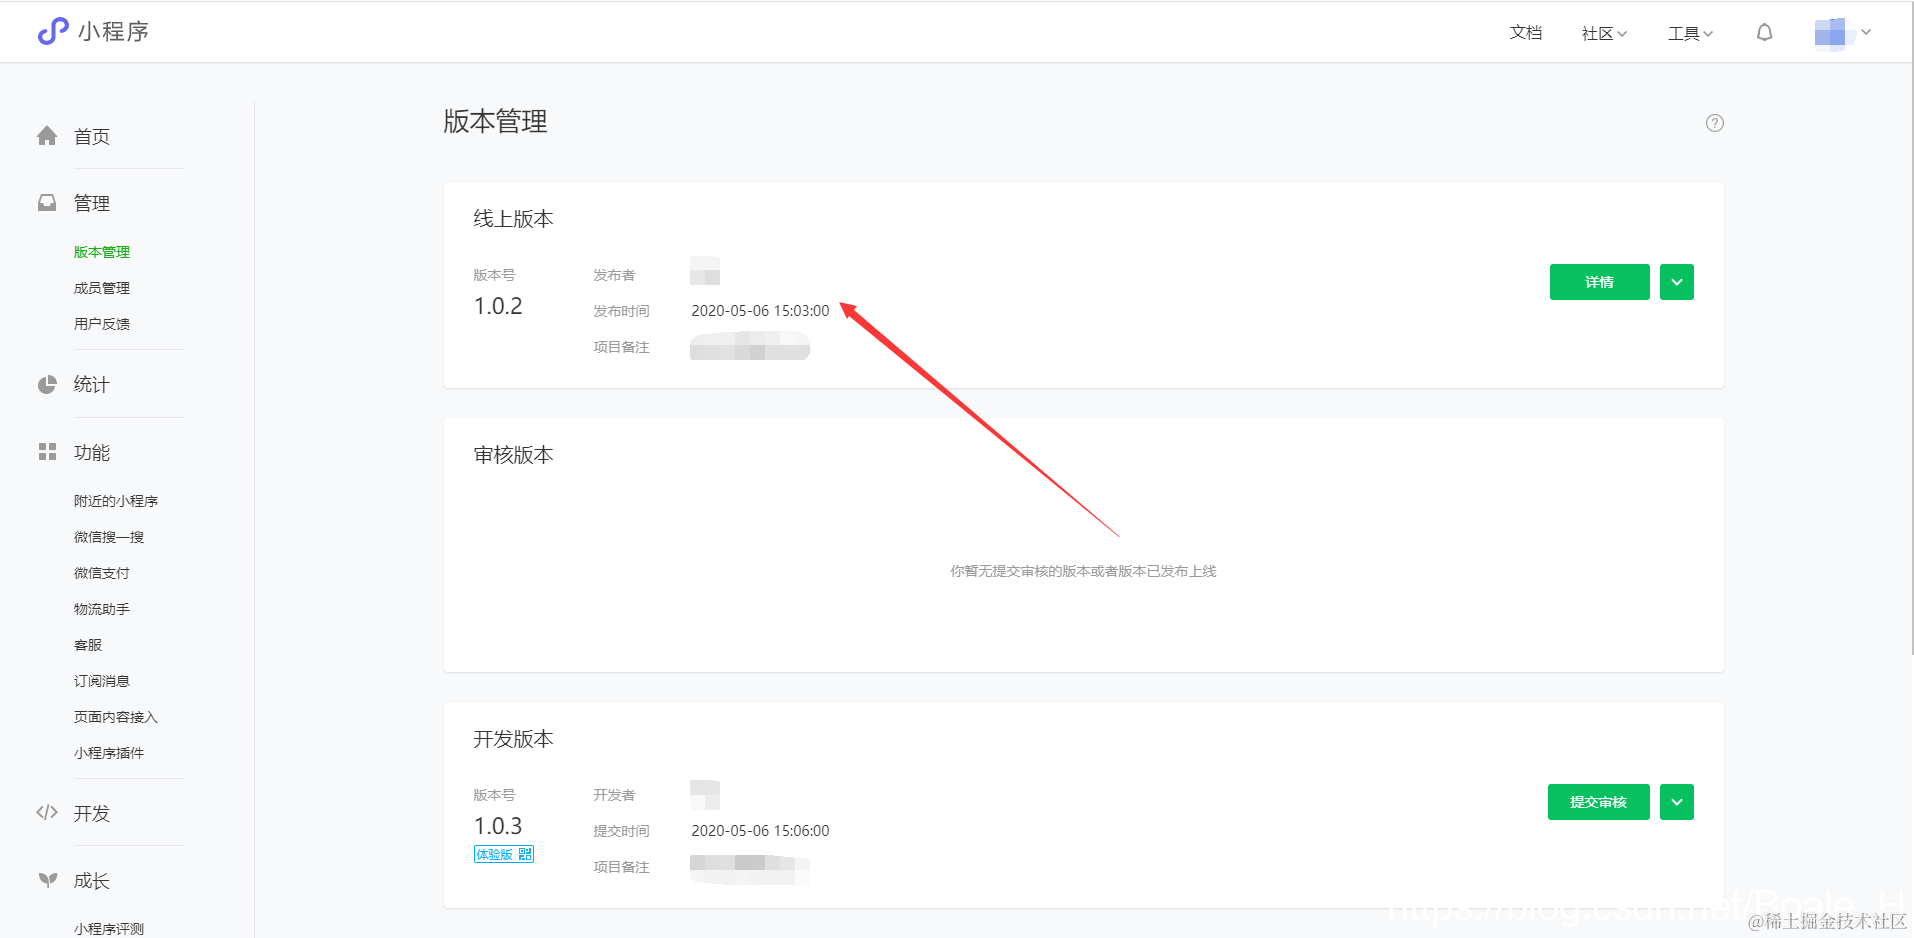The width and height of the screenshot is (1914, 938).
Task: Select 功能 section in sidebar
Action: click(92, 453)
